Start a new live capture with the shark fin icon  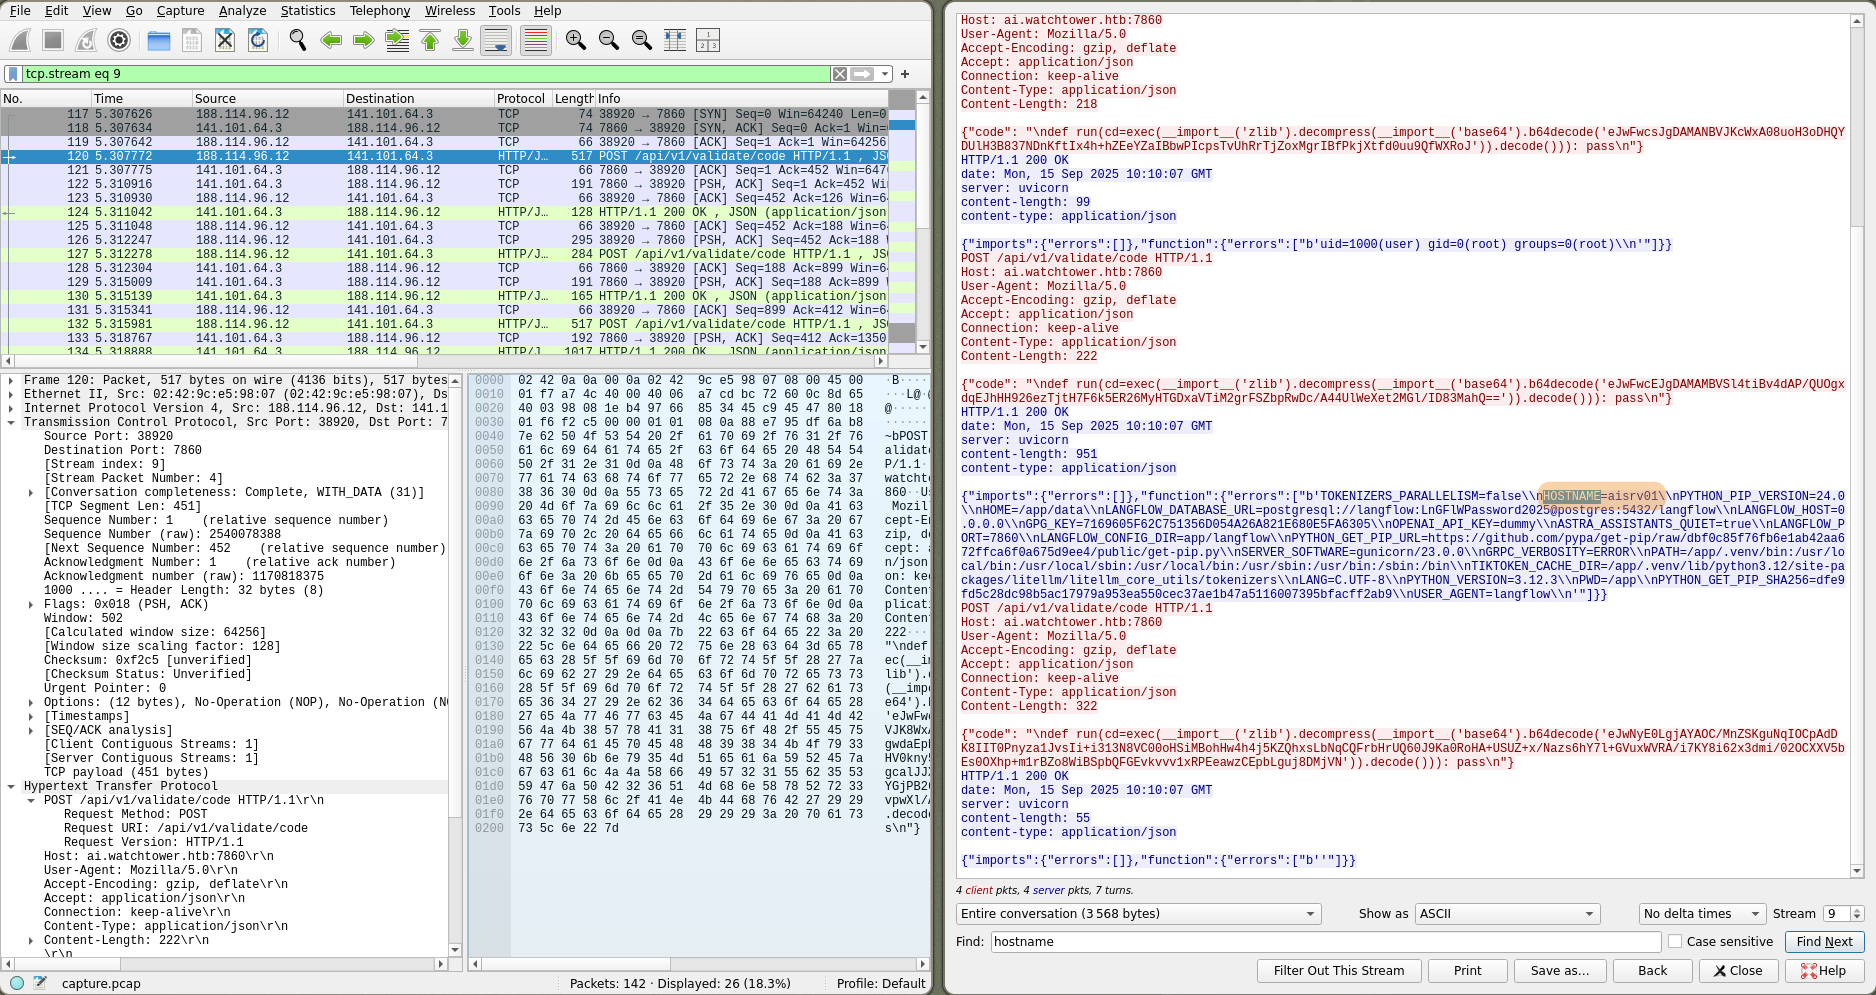point(20,40)
